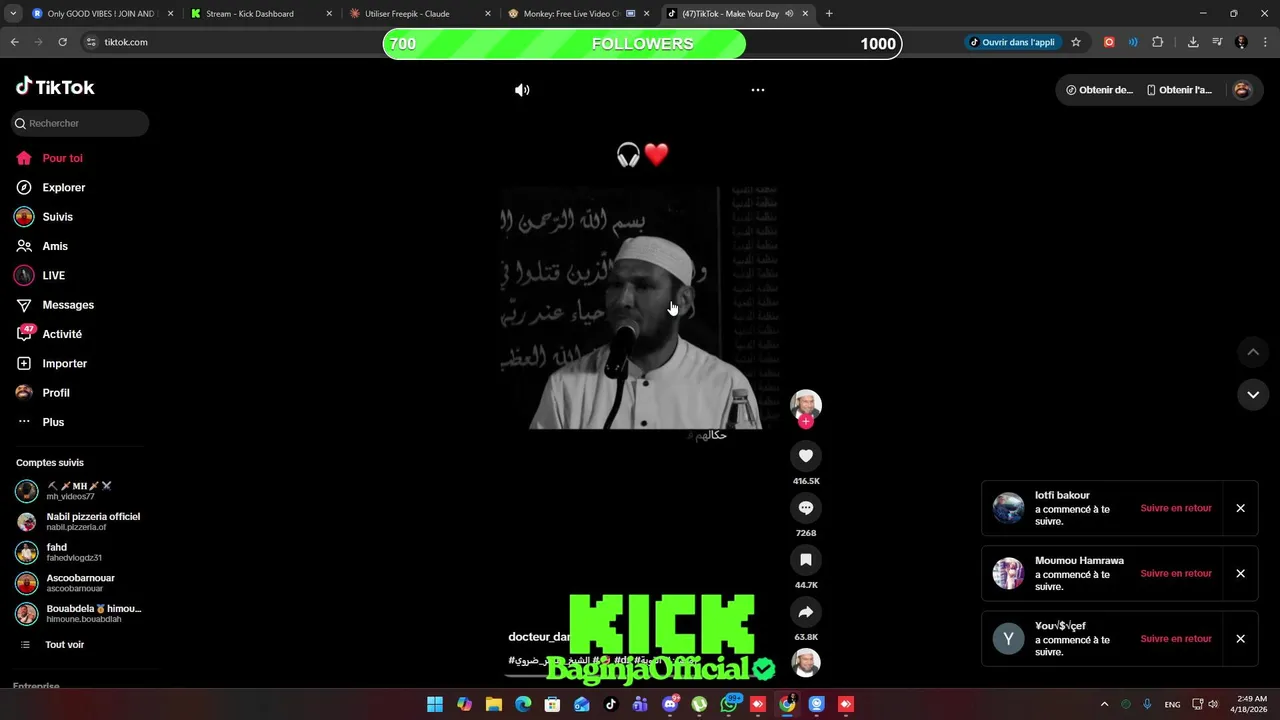Open followed account Bouabdela himoune

pos(78,614)
